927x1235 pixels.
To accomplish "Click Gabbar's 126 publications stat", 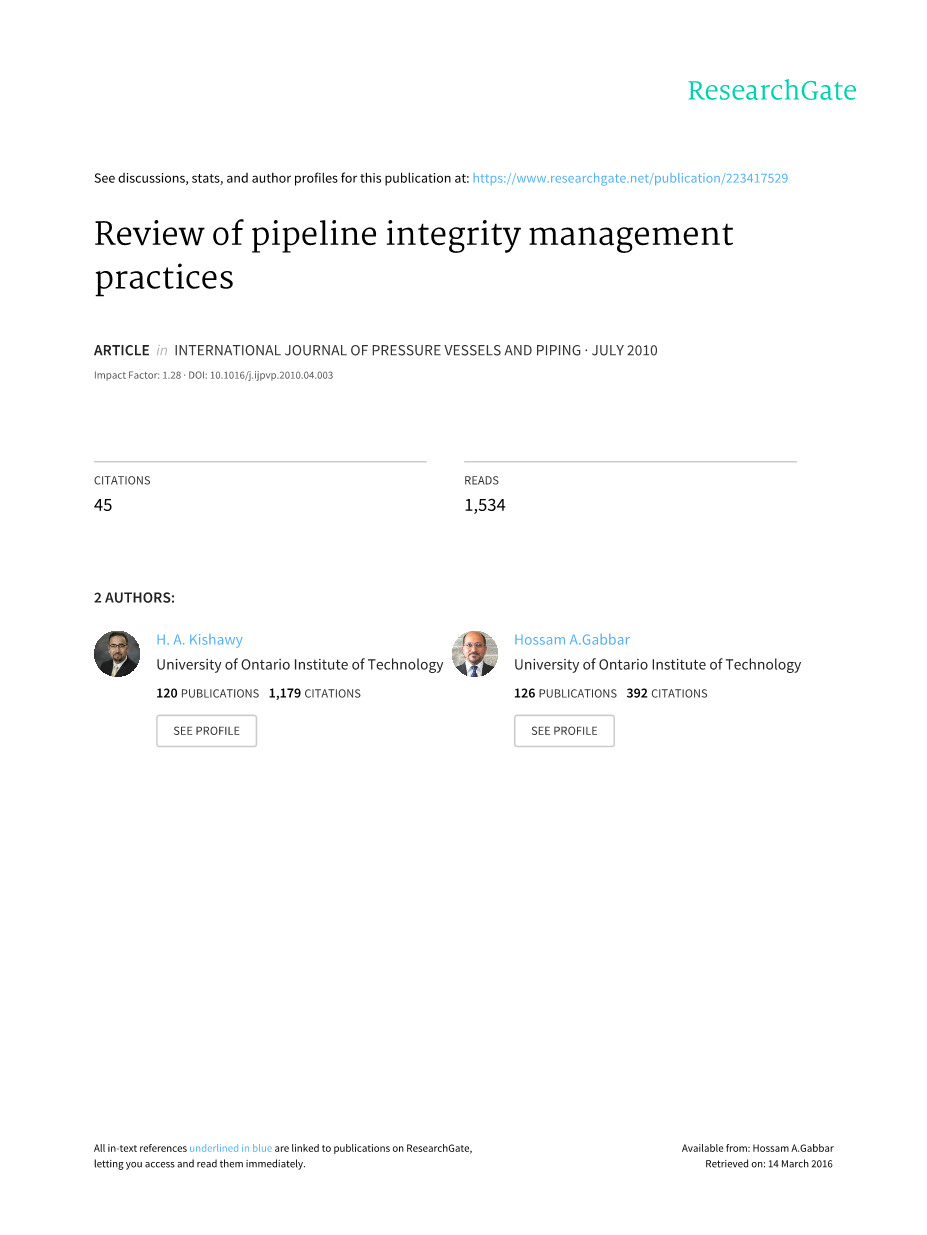I will 565,693.
